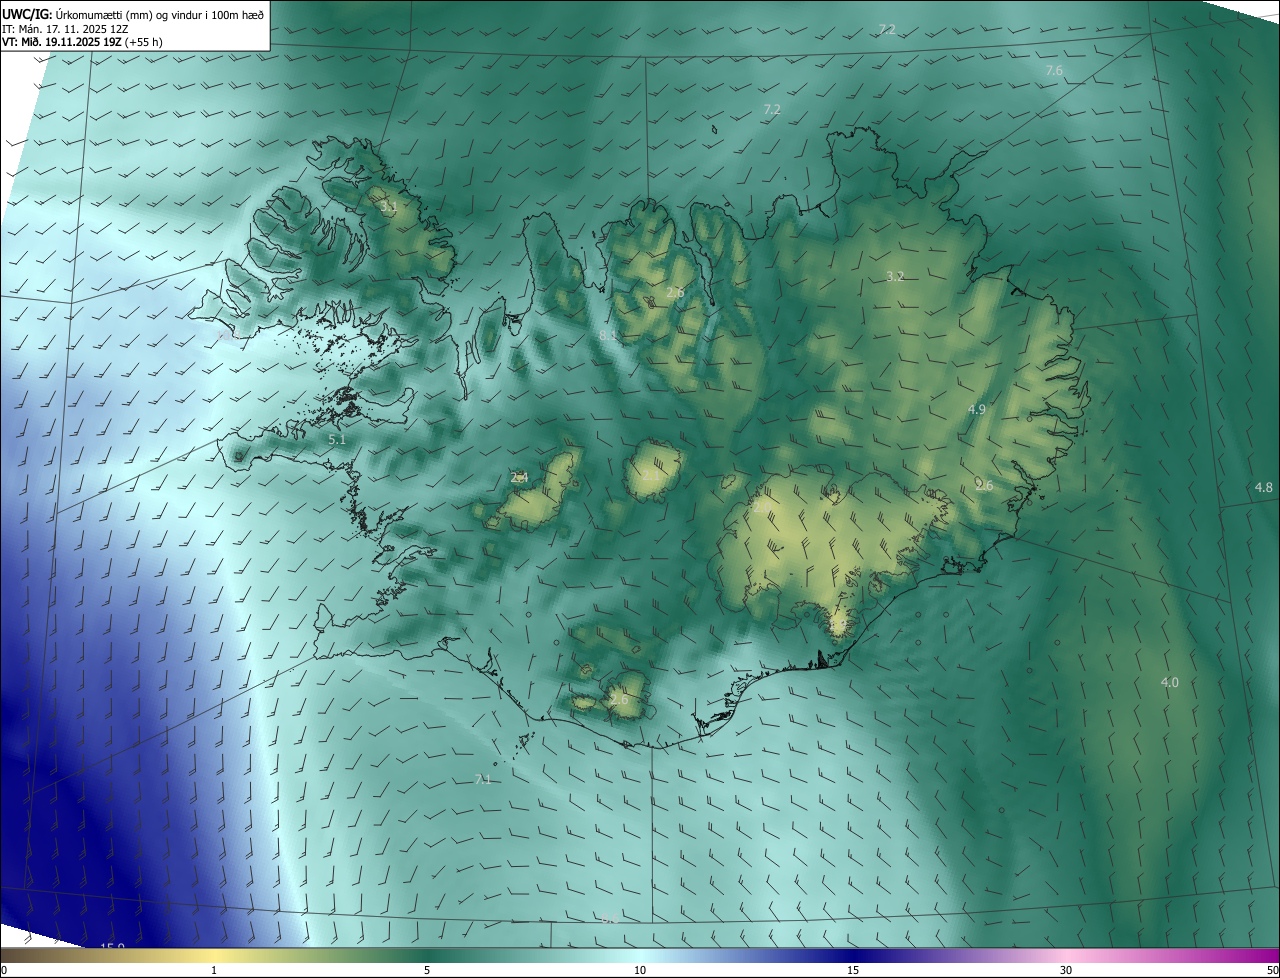The height and width of the screenshot is (978, 1280).
Task: Click the 15.0 value in the southwest corner
Action: click(112, 946)
